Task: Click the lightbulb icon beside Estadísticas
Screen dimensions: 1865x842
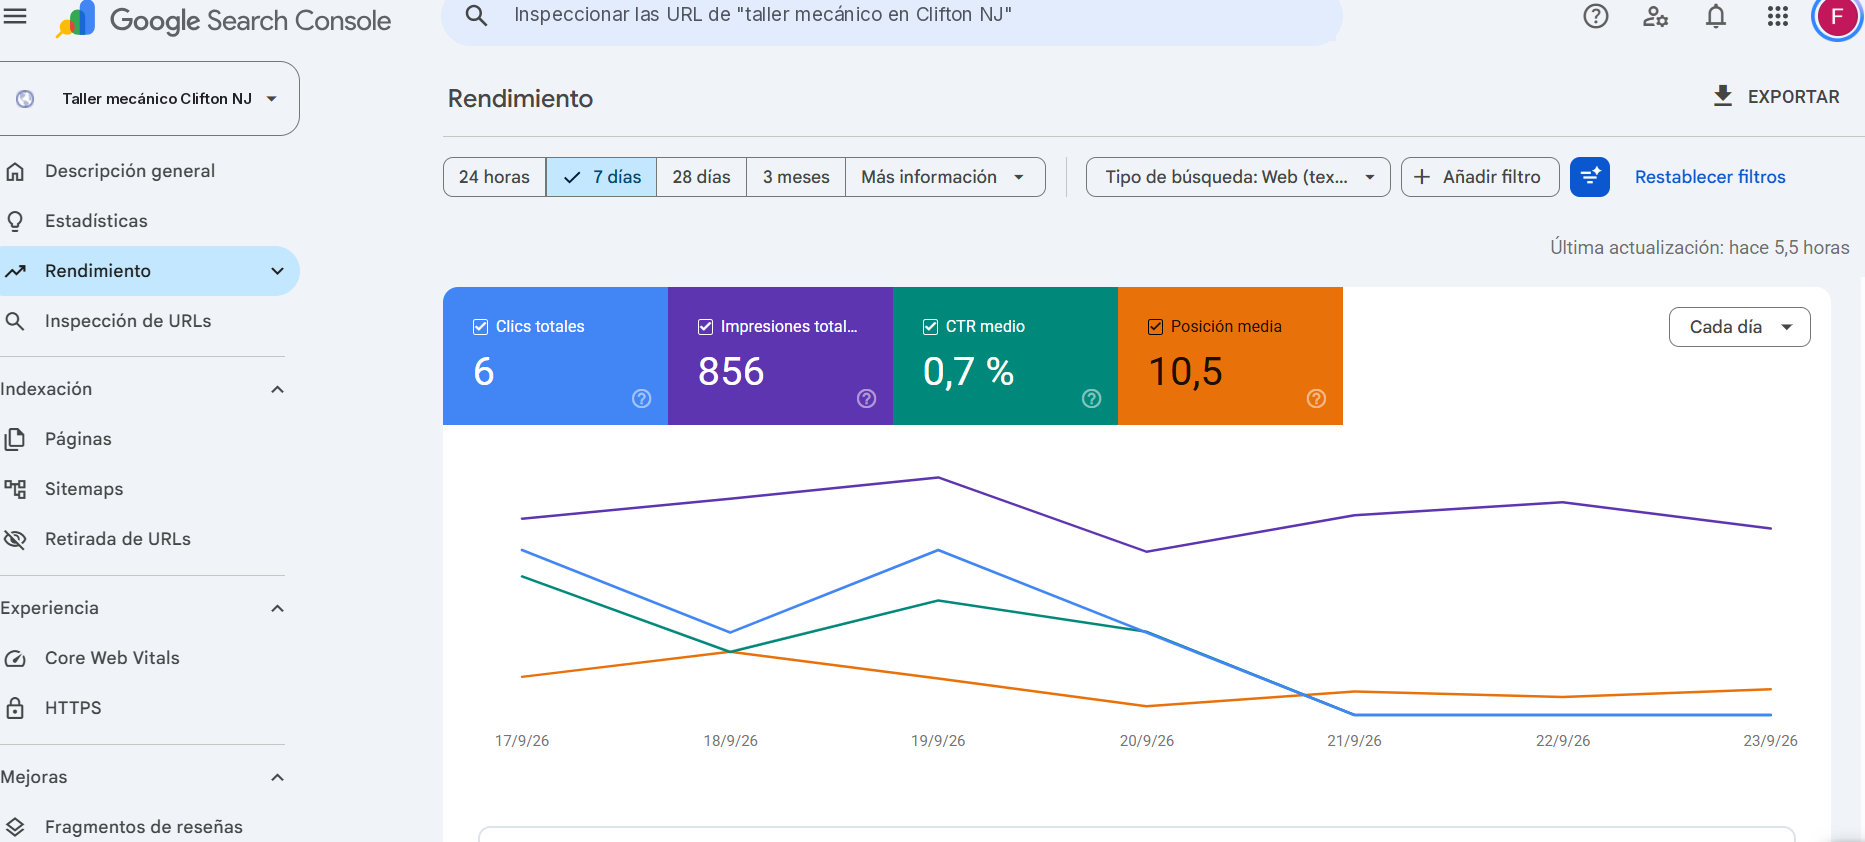Action: coord(15,221)
